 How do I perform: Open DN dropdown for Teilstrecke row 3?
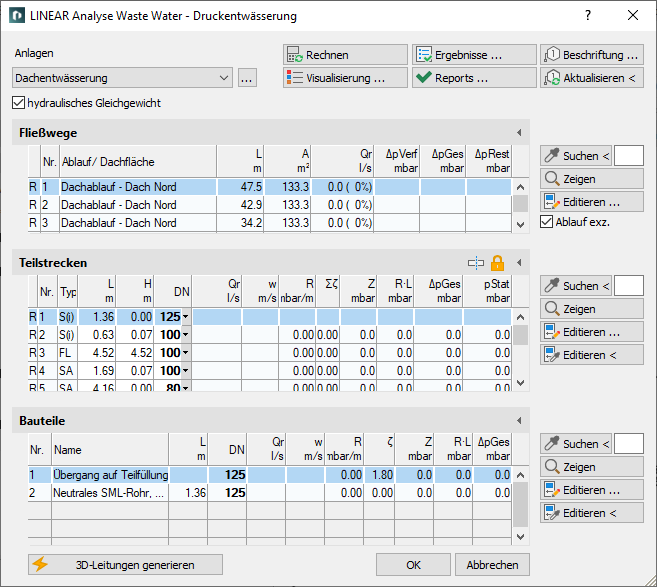186,353
